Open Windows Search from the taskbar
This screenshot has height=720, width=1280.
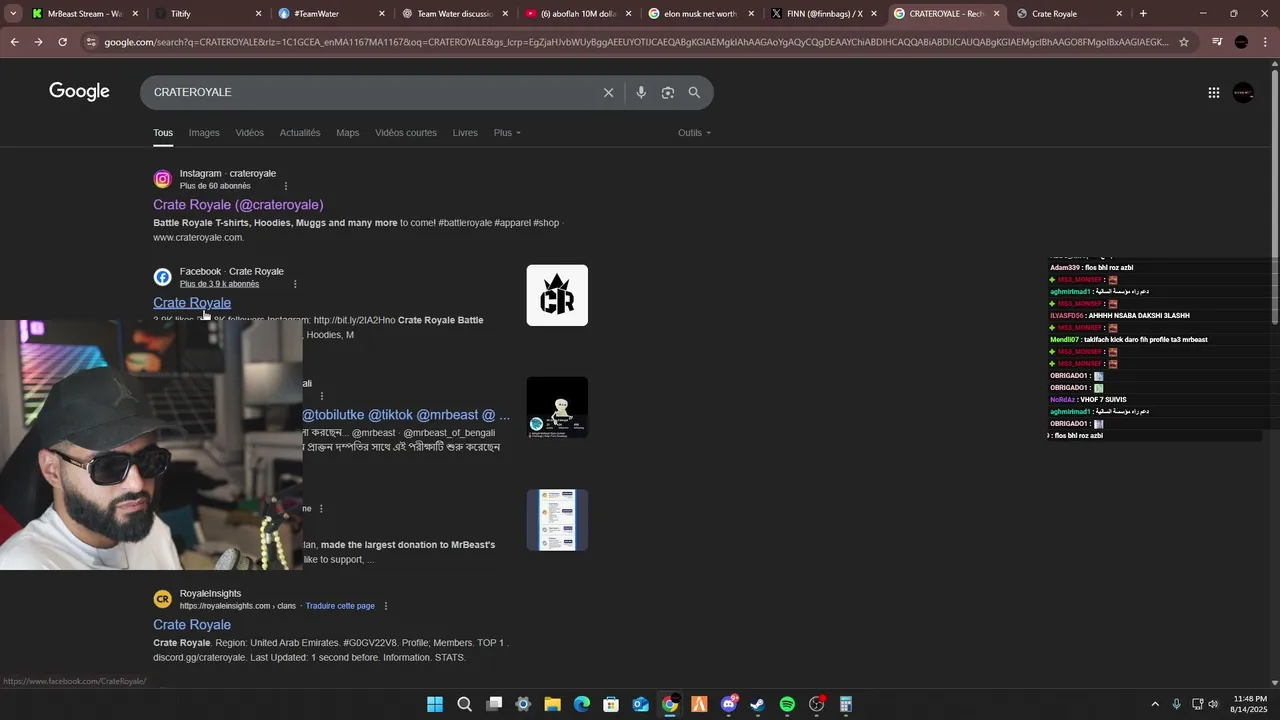click(464, 704)
